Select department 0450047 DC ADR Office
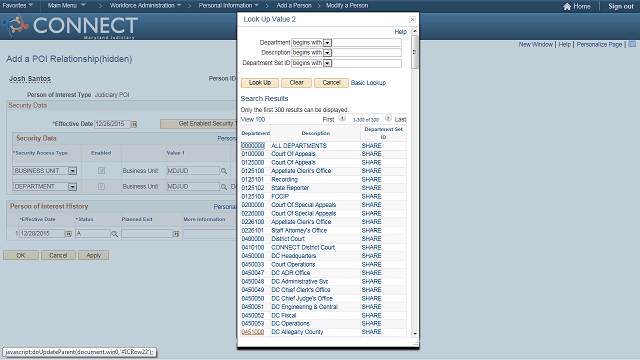 tap(253, 273)
